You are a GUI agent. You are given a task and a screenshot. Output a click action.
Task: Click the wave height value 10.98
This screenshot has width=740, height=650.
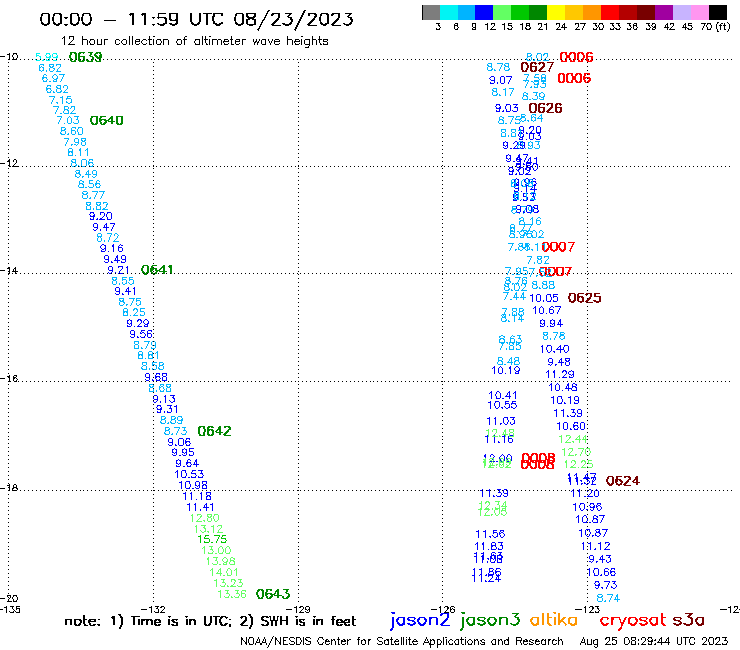(193, 486)
